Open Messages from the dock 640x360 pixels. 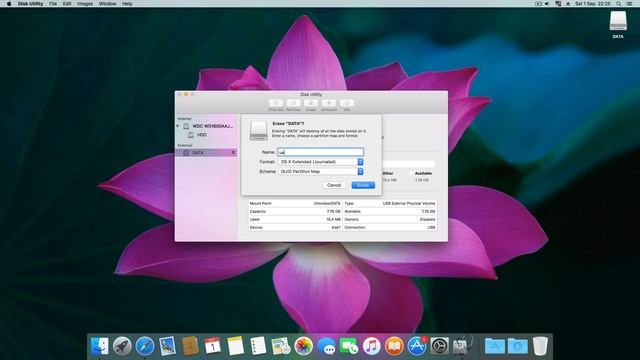coord(326,346)
